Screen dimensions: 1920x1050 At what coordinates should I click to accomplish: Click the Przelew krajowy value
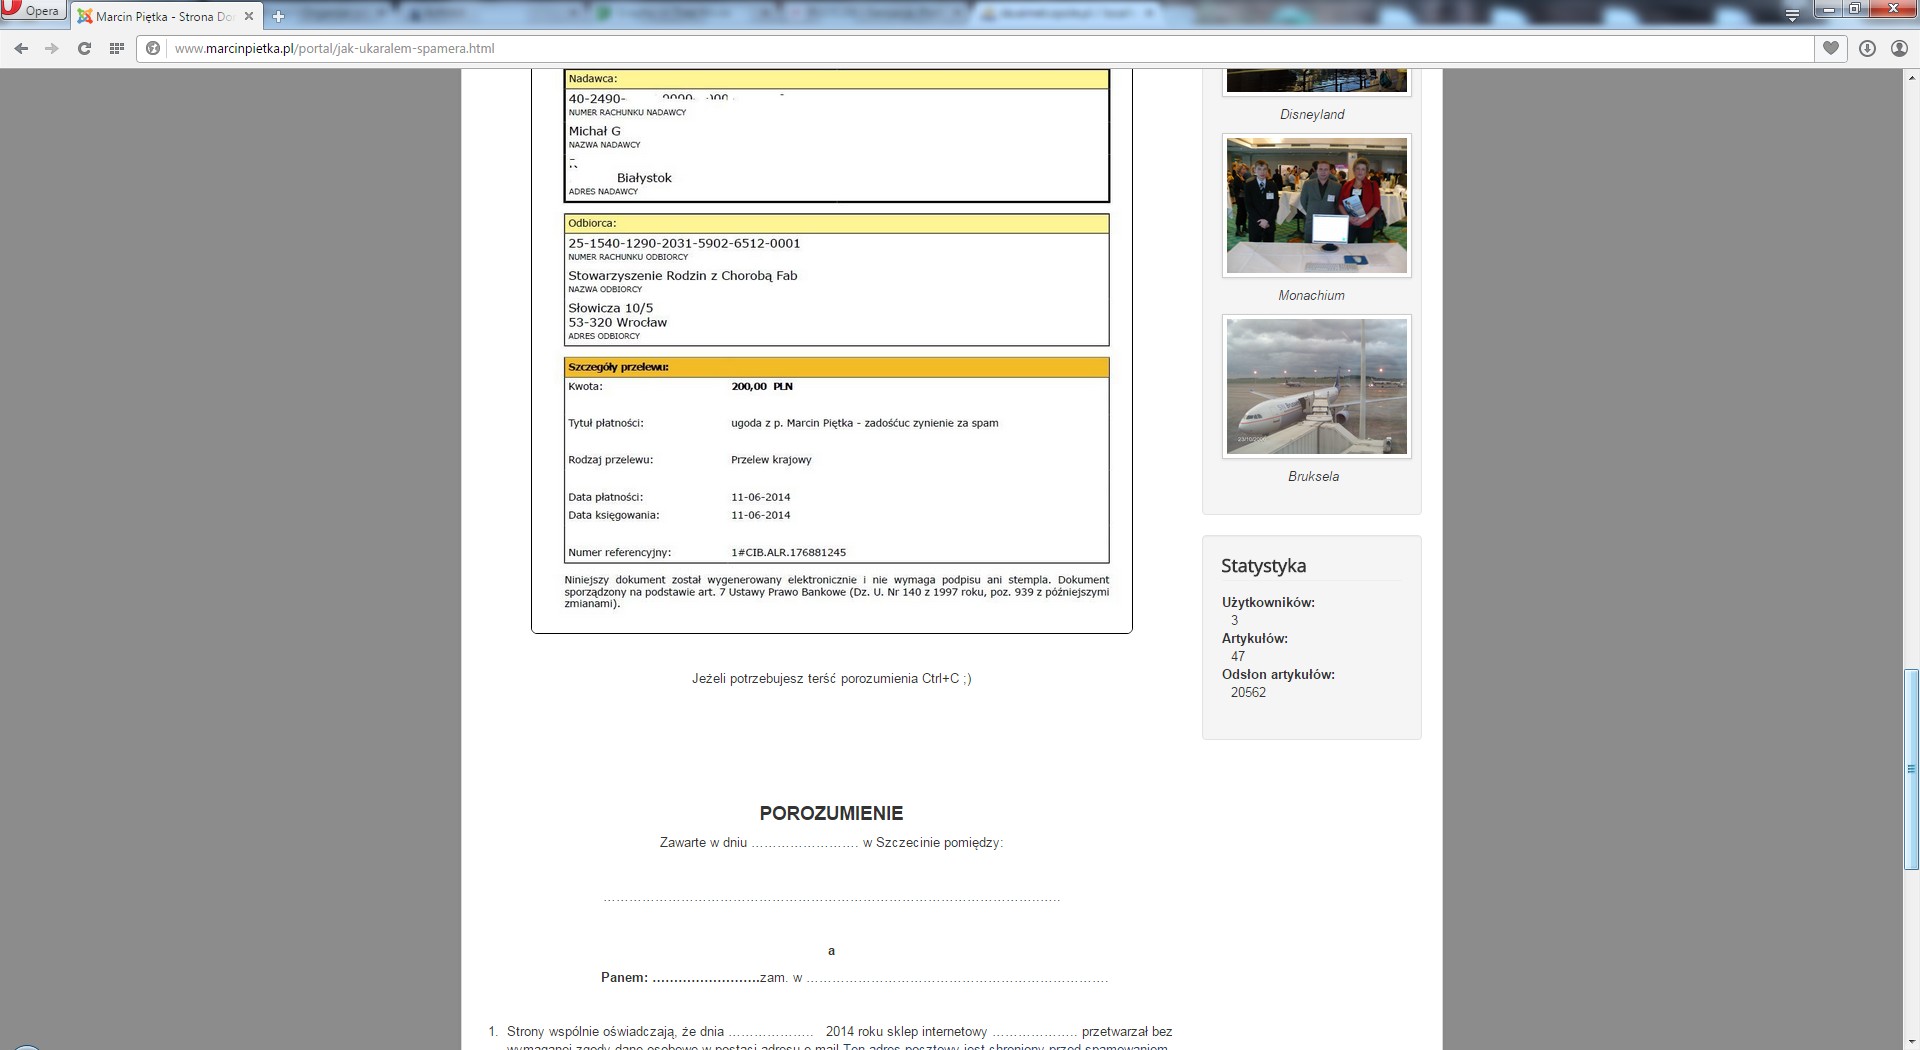tap(771, 460)
